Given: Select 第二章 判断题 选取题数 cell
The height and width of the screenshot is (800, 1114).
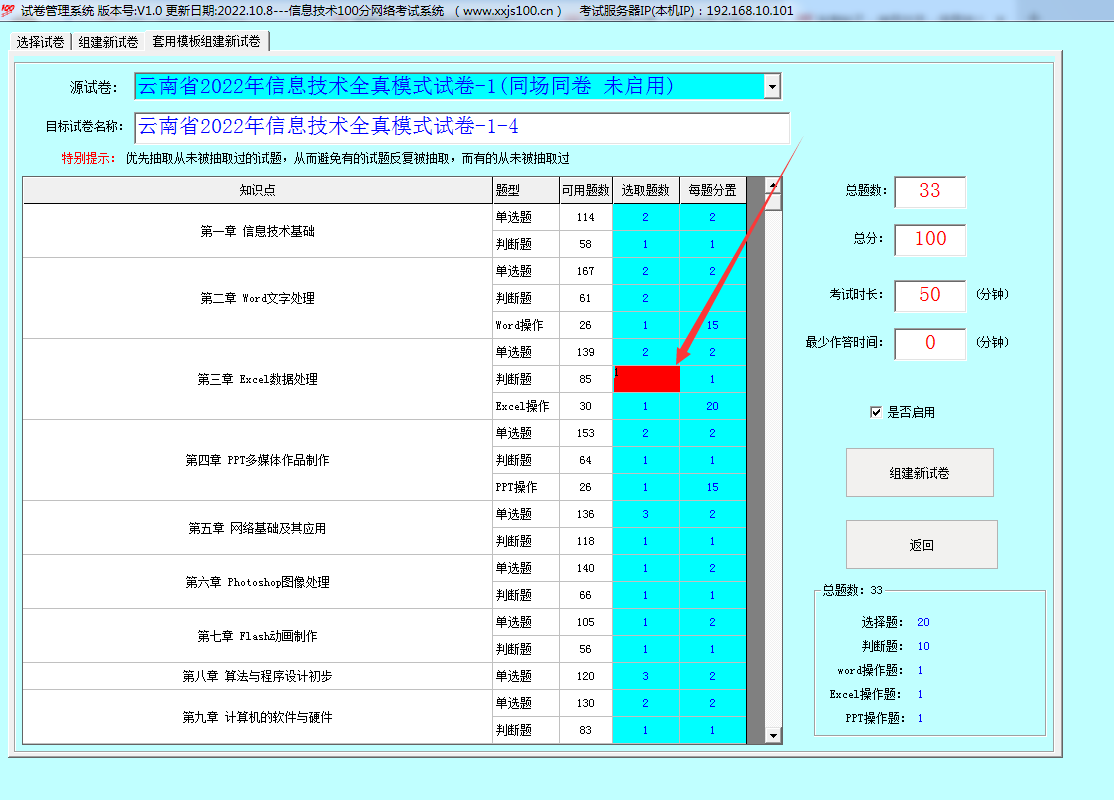Looking at the screenshot, I should click(x=646, y=298).
